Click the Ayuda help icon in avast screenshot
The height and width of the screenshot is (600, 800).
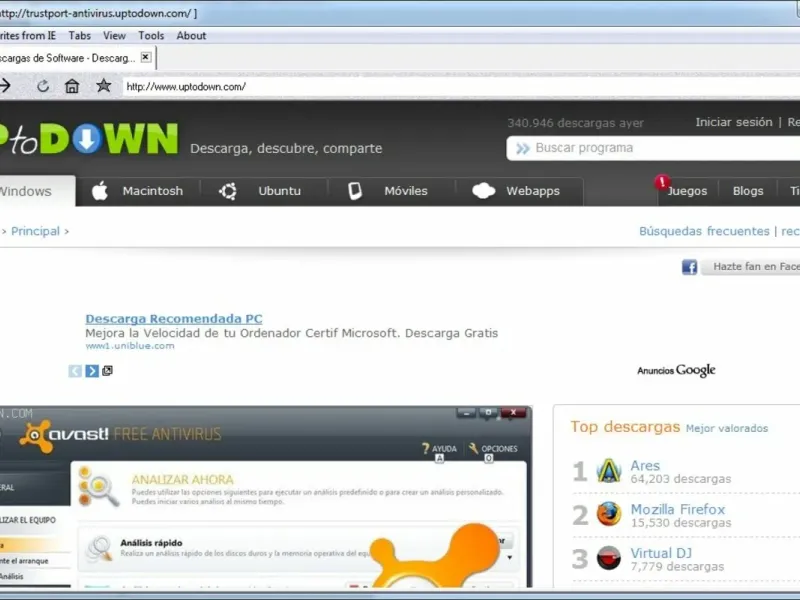coord(426,448)
